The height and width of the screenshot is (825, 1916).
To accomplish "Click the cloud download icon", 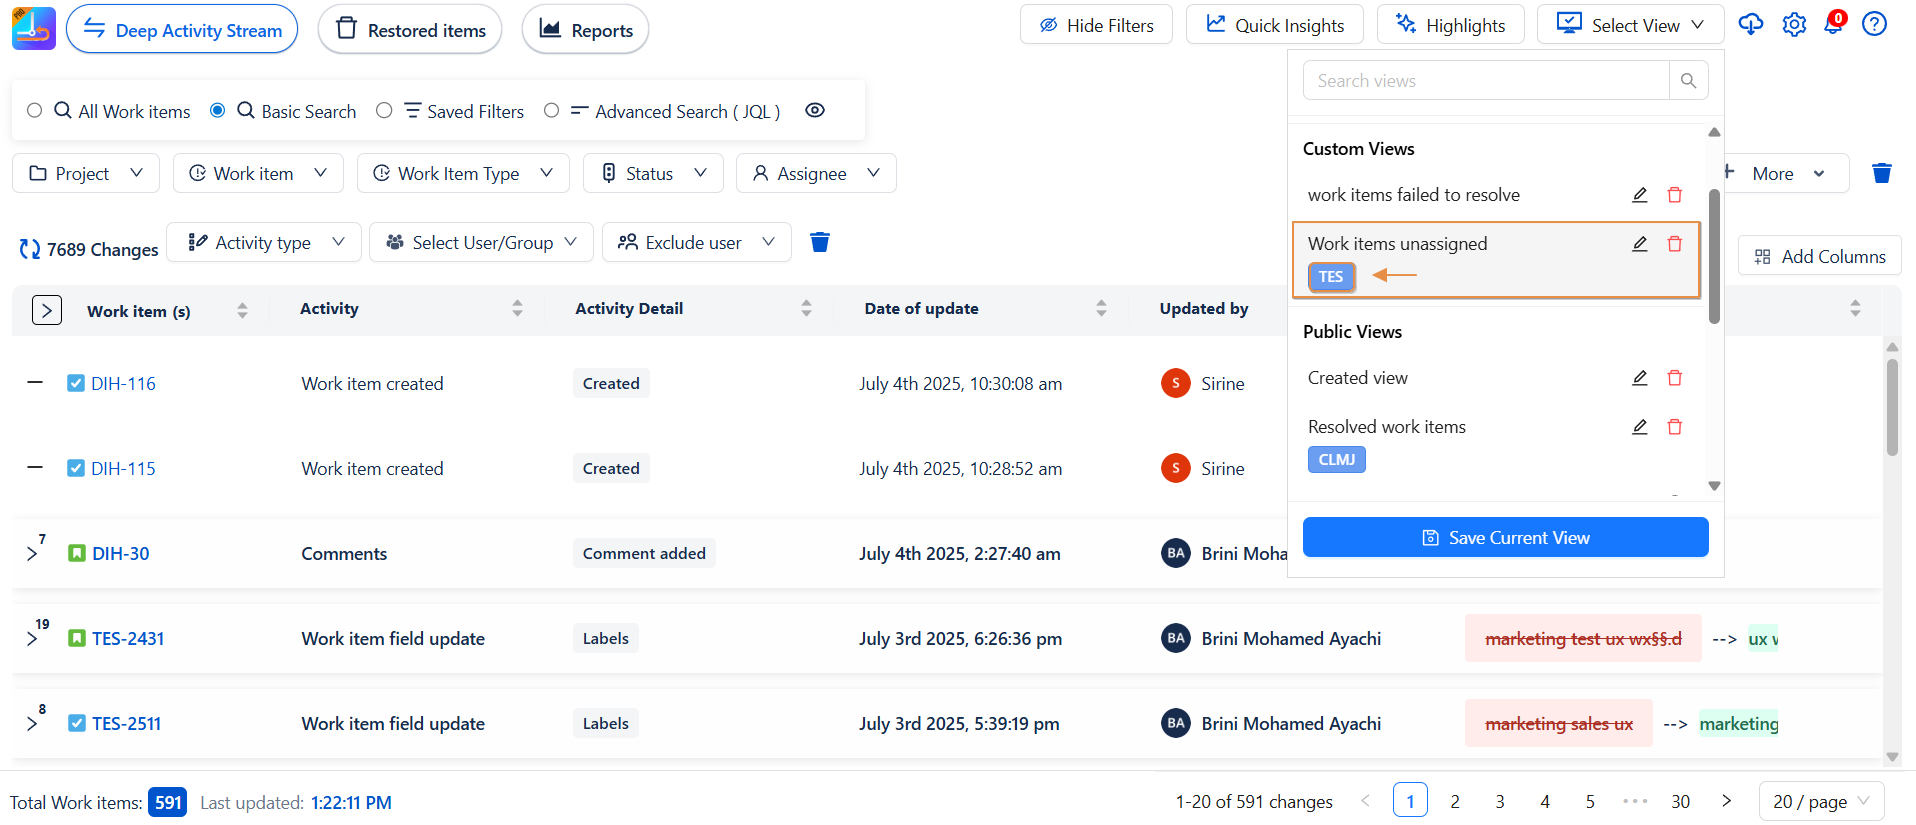I will [1750, 25].
